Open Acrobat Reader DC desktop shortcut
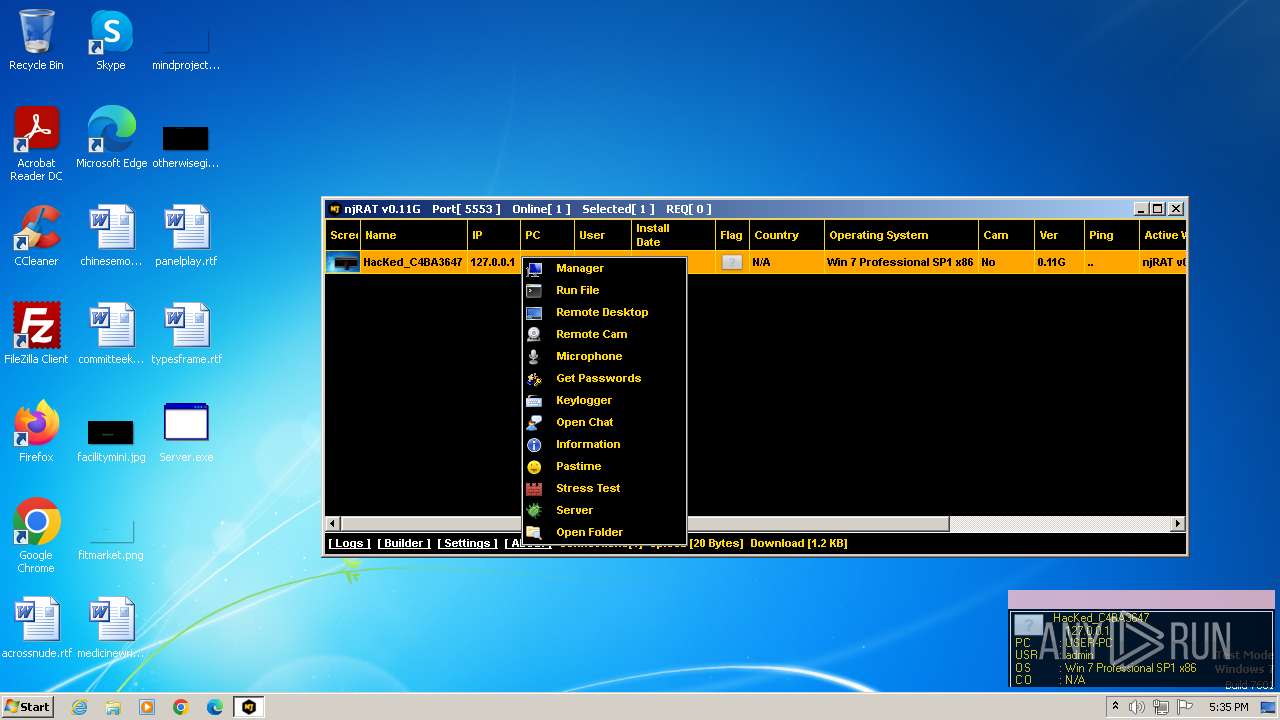The image size is (1280, 720). click(x=36, y=145)
